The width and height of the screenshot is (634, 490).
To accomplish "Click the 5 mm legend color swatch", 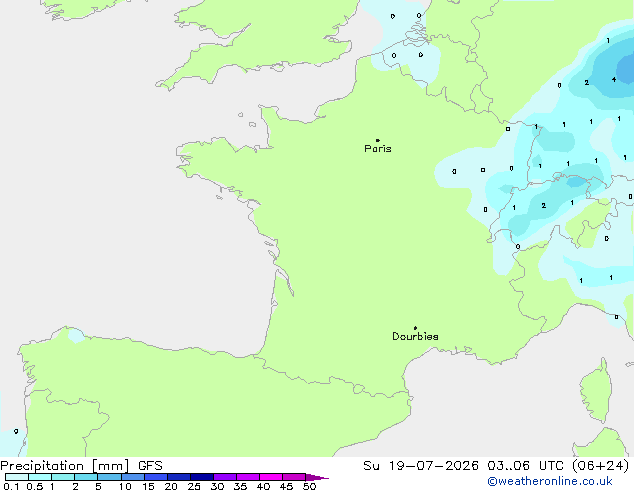I will (109, 477).
